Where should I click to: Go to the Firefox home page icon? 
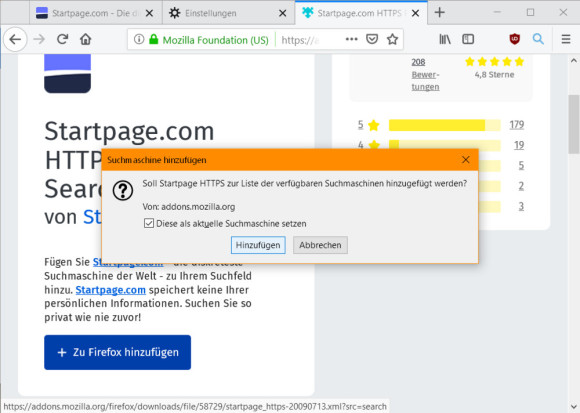[x=85, y=39]
